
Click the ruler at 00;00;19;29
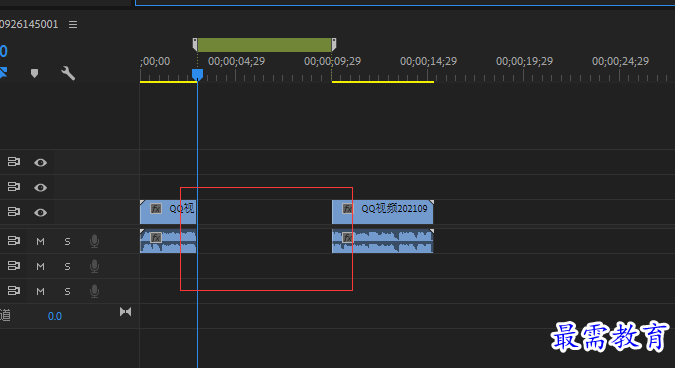point(524,62)
